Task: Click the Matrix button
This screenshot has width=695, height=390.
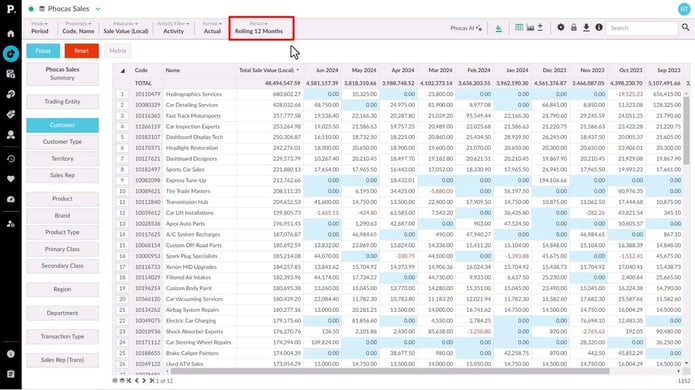Action: [118, 51]
